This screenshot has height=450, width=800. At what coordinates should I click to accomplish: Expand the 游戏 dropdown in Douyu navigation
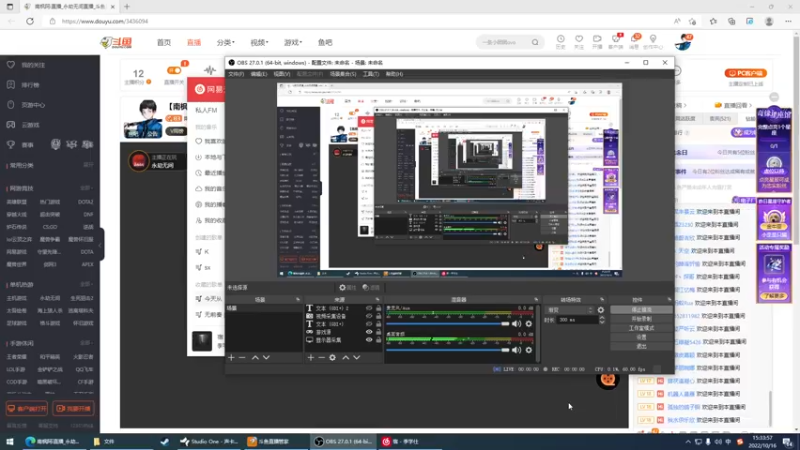click(x=293, y=42)
